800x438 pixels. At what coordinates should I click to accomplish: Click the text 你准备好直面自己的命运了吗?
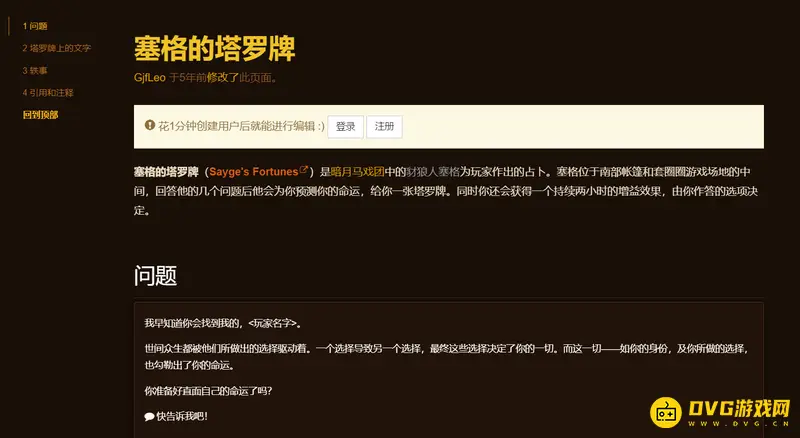point(208,391)
